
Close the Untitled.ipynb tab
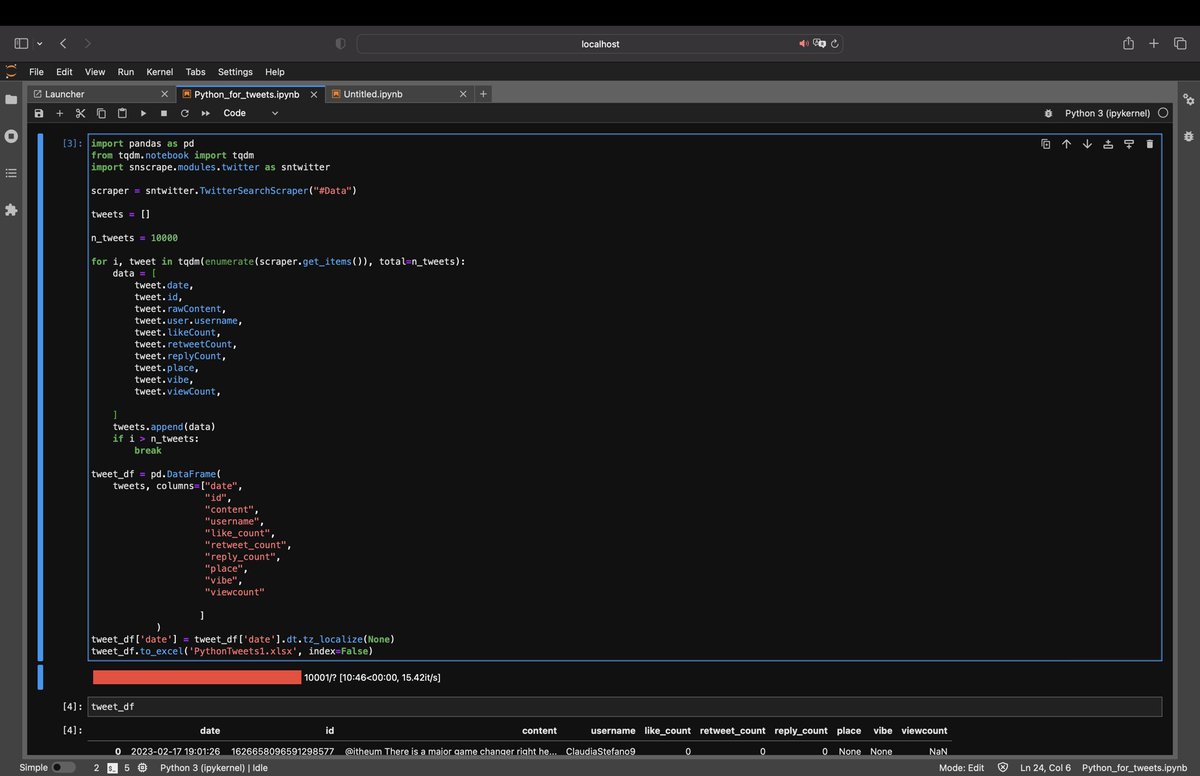(463, 94)
